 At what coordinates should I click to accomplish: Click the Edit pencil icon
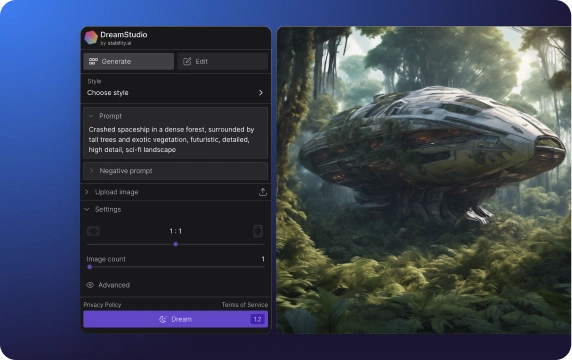(x=187, y=61)
